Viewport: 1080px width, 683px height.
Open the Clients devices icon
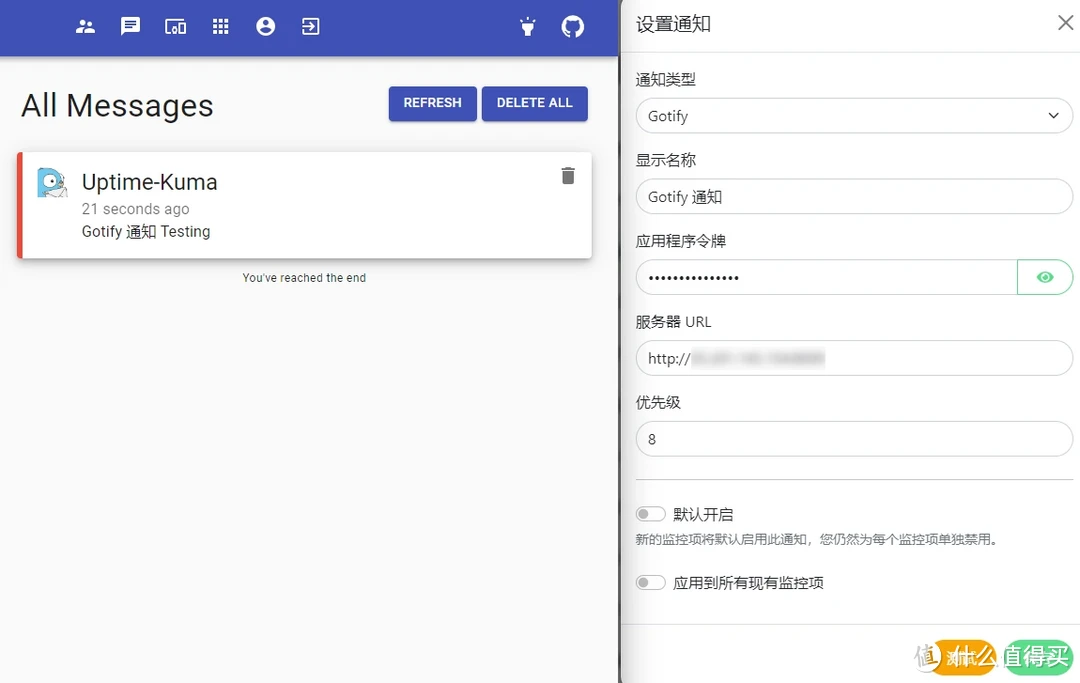(175, 27)
